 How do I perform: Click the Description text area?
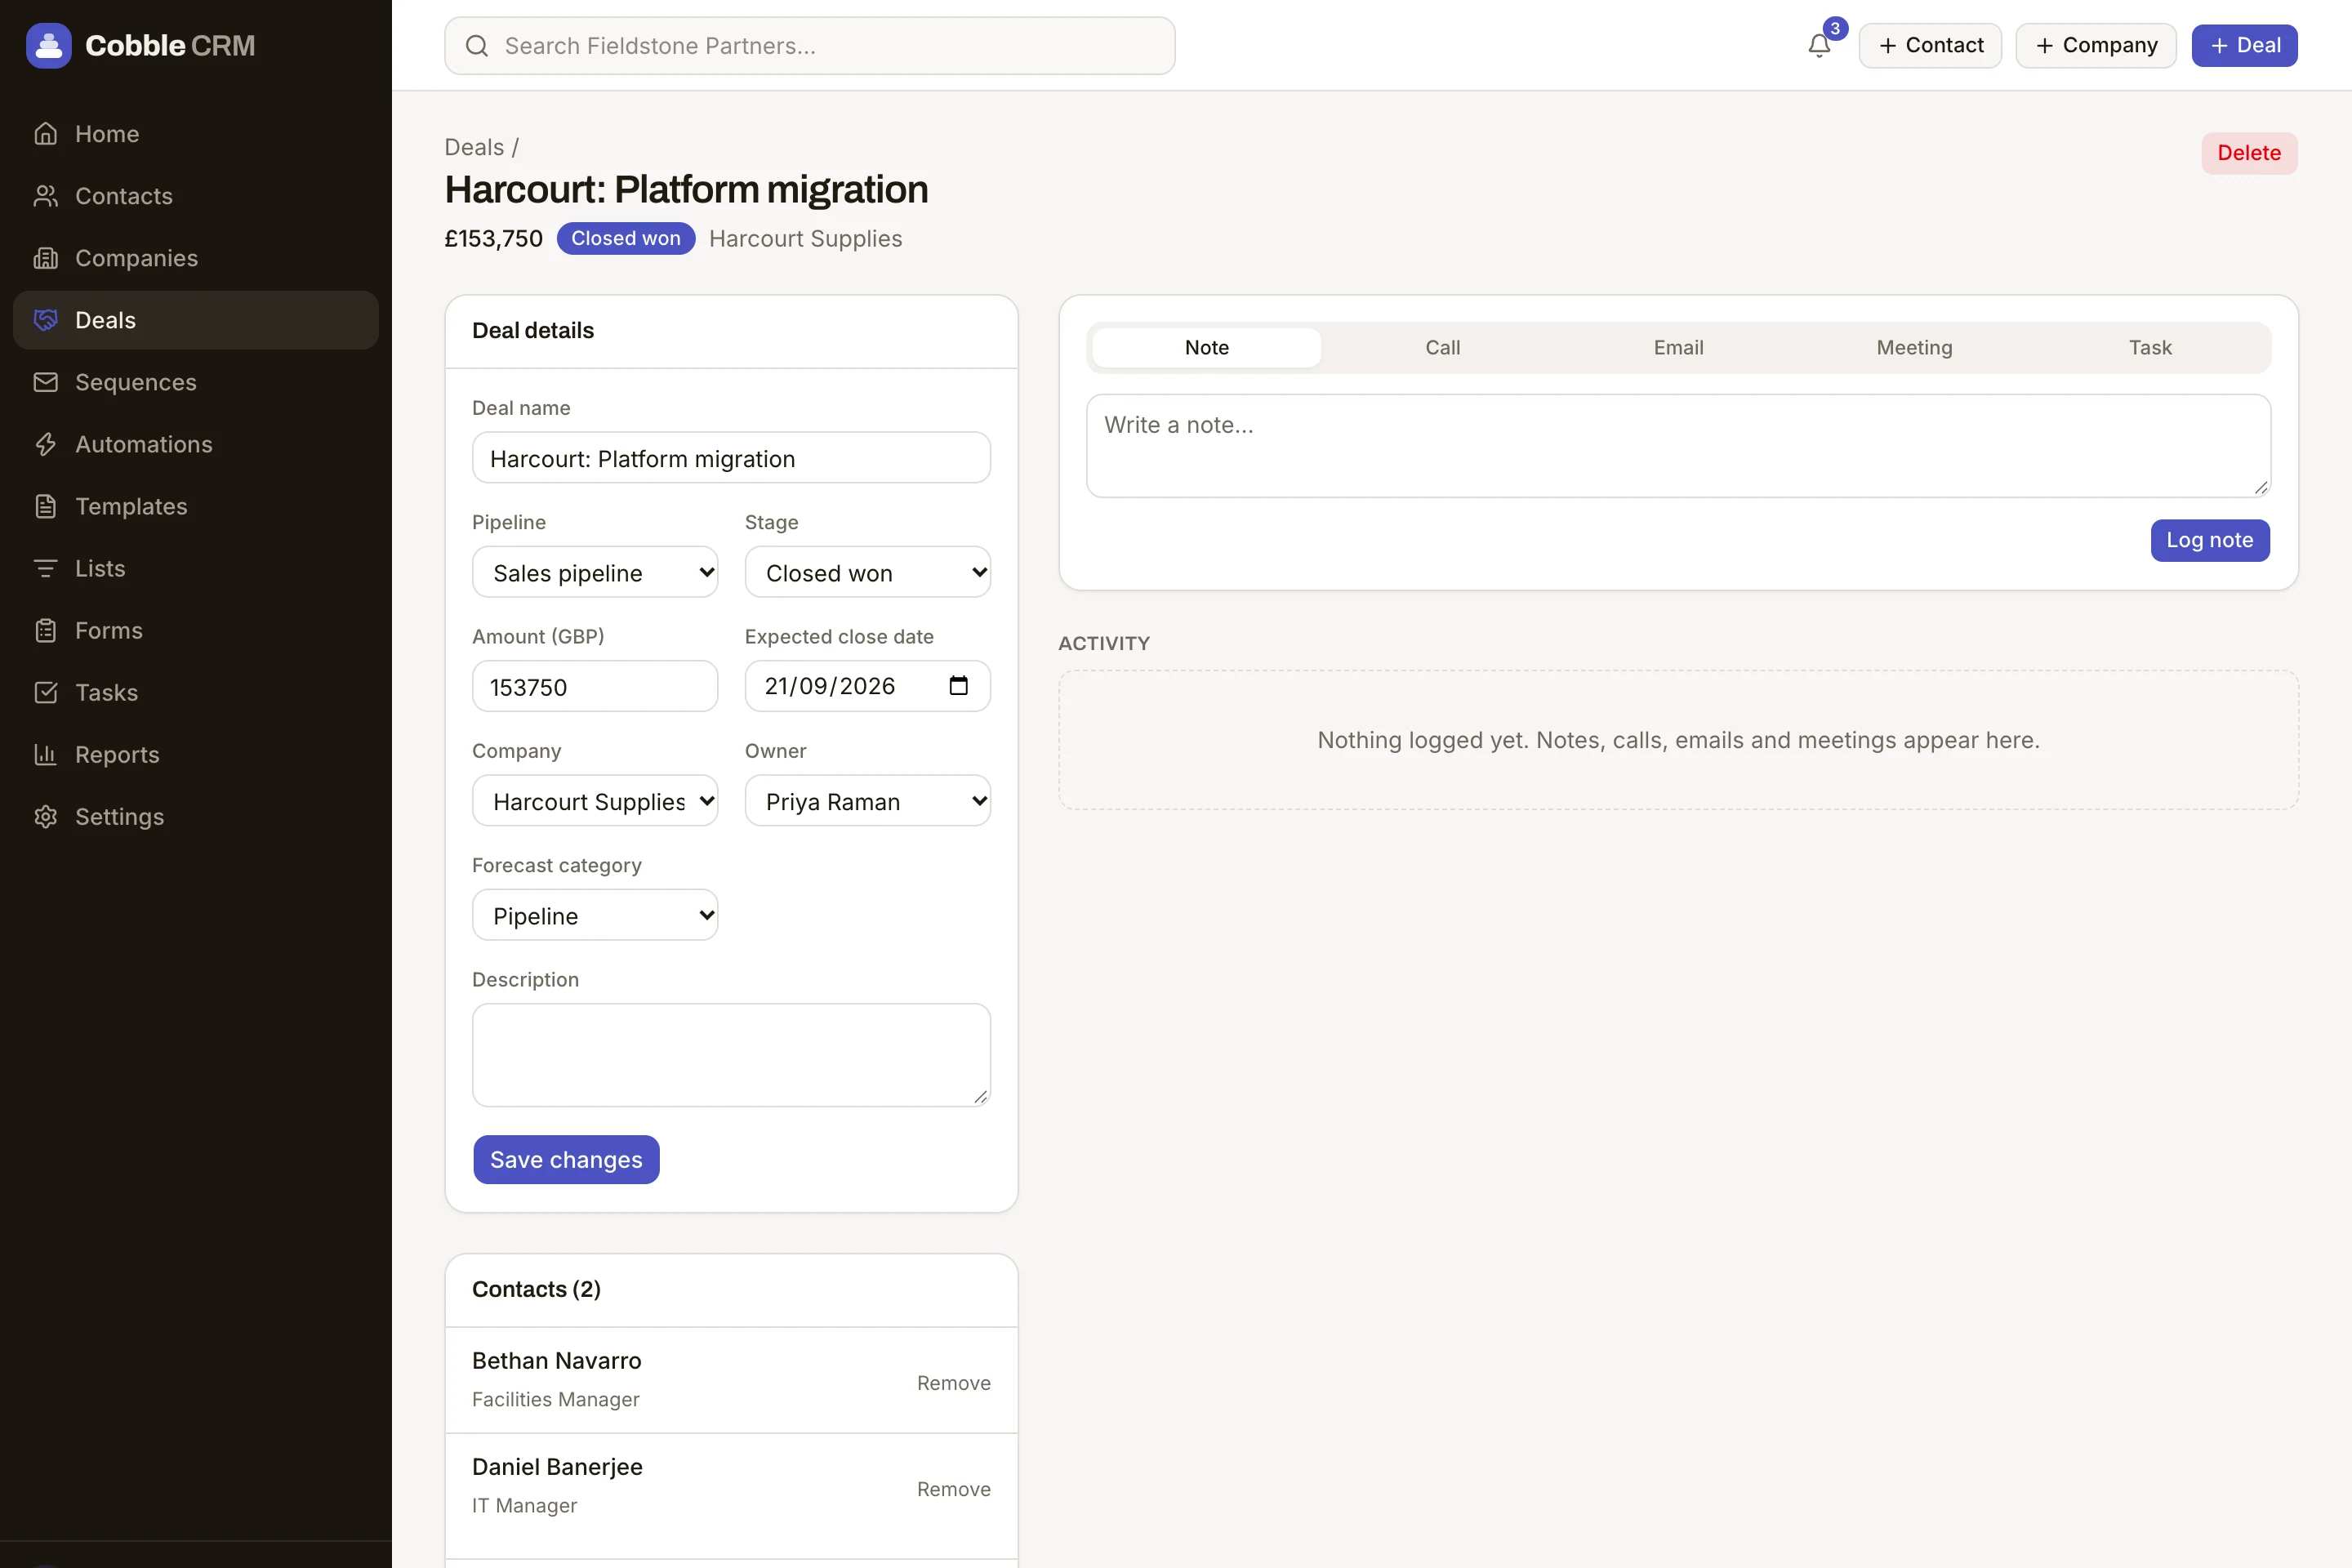tap(731, 1054)
